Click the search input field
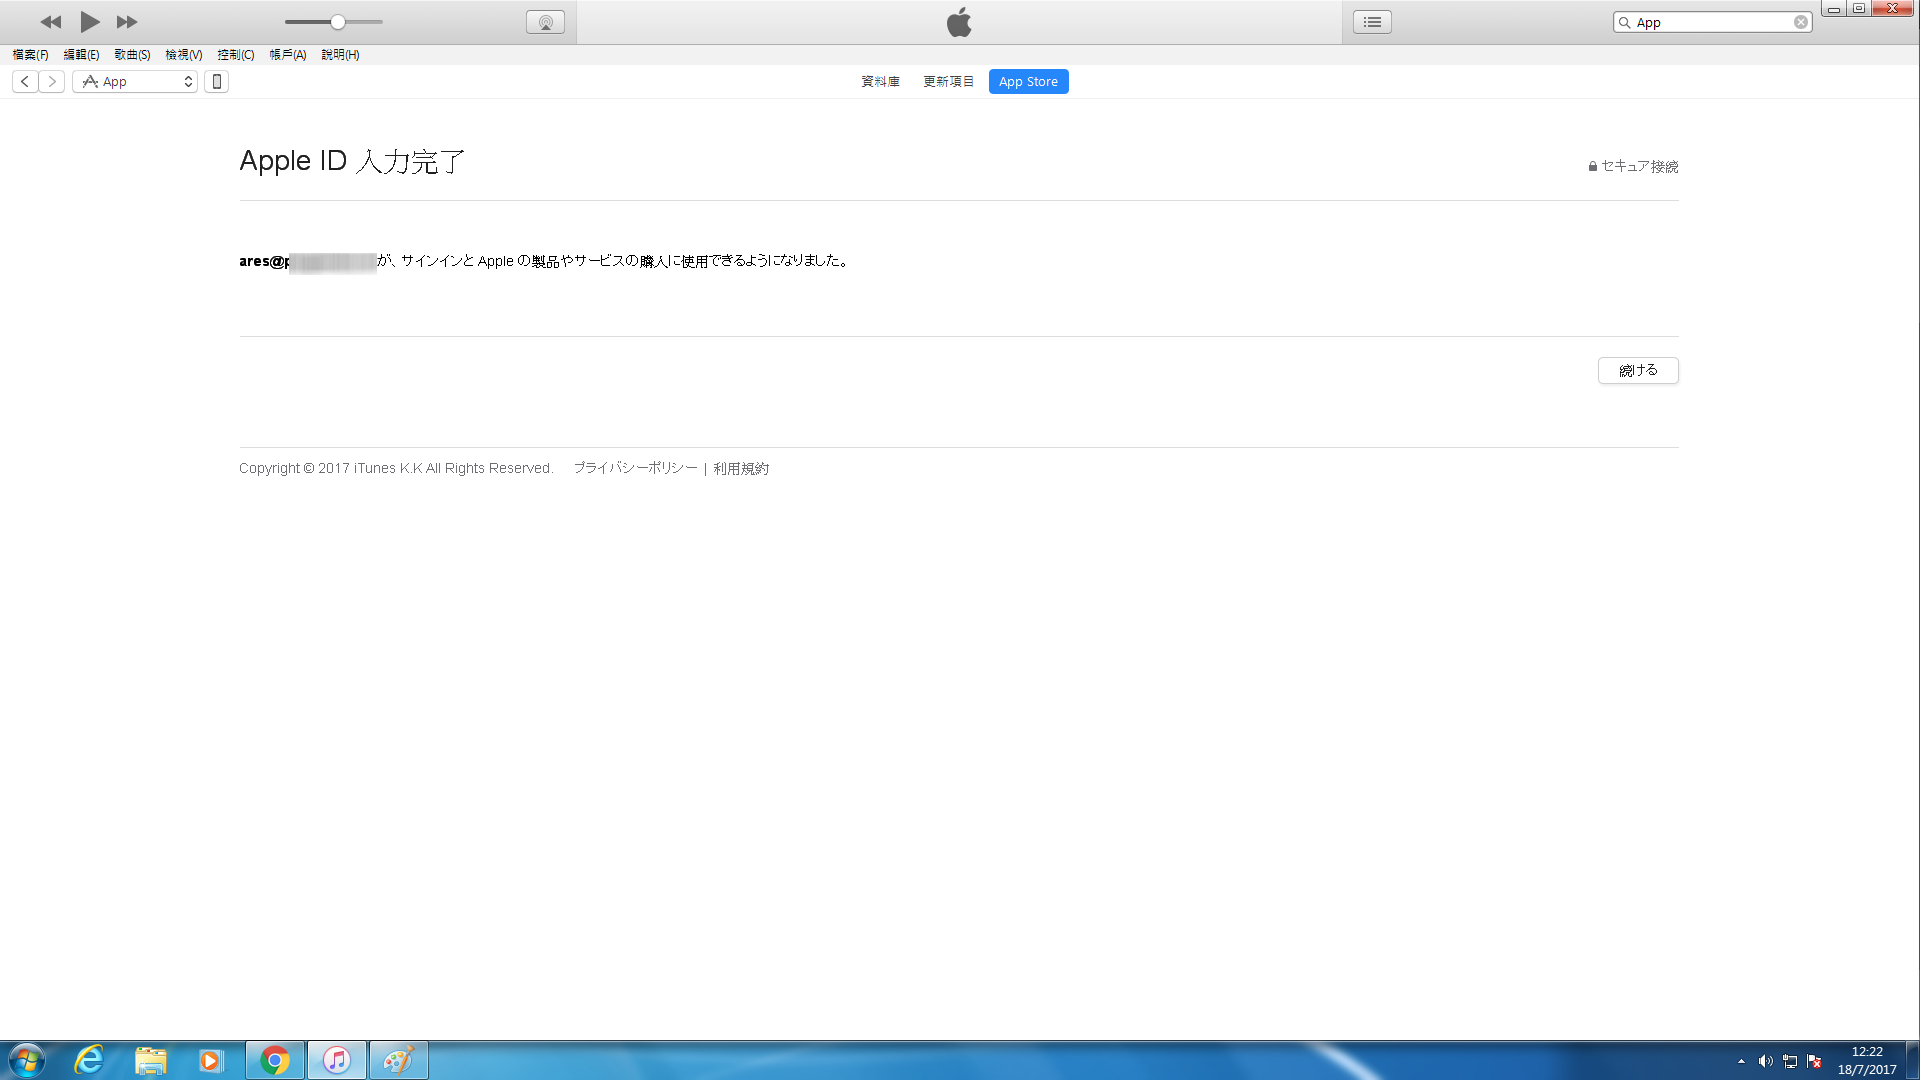This screenshot has width=1920, height=1080. pyautogui.click(x=1710, y=22)
